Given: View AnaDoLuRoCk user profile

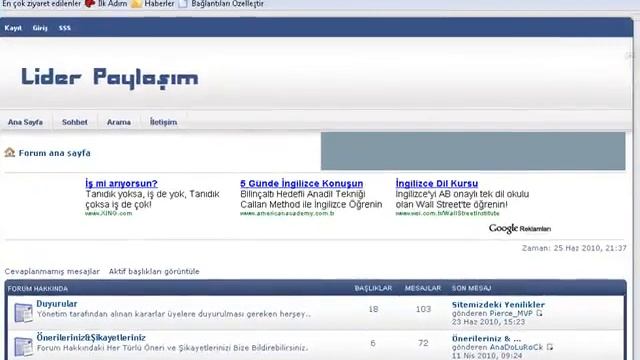Looking at the screenshot, I should tap(517, 347).
